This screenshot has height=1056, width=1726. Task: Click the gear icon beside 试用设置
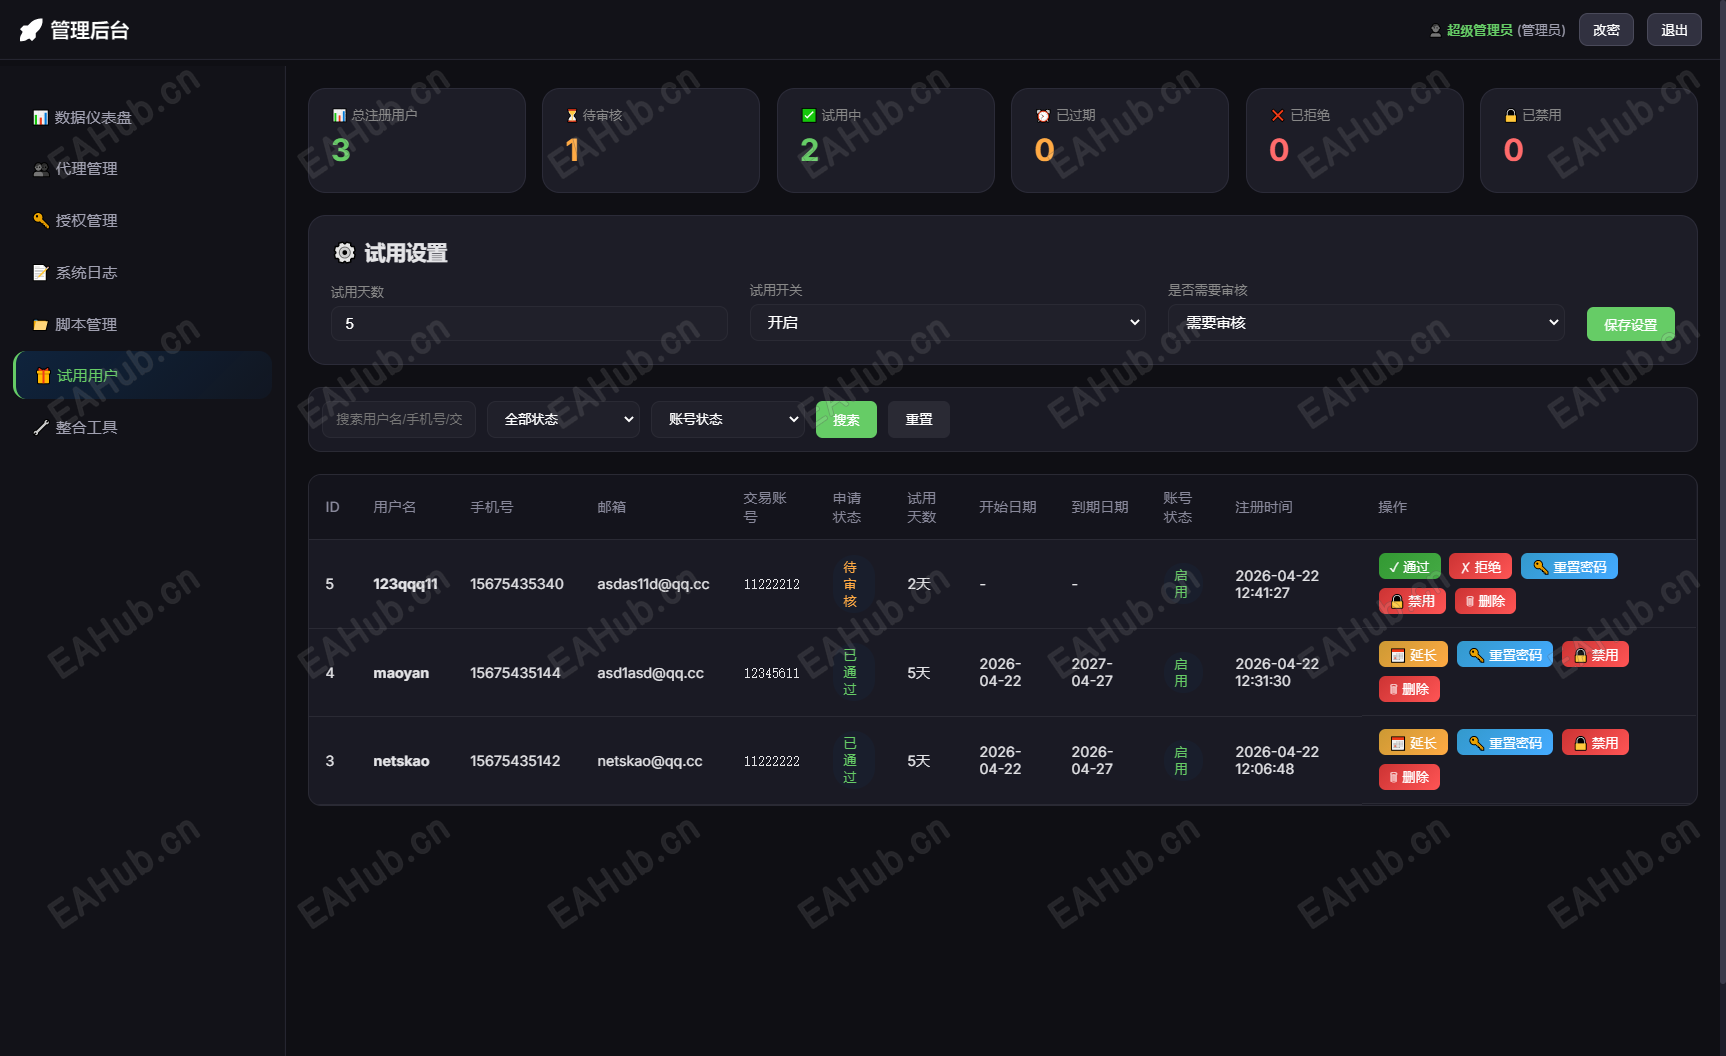click(345, 253)
